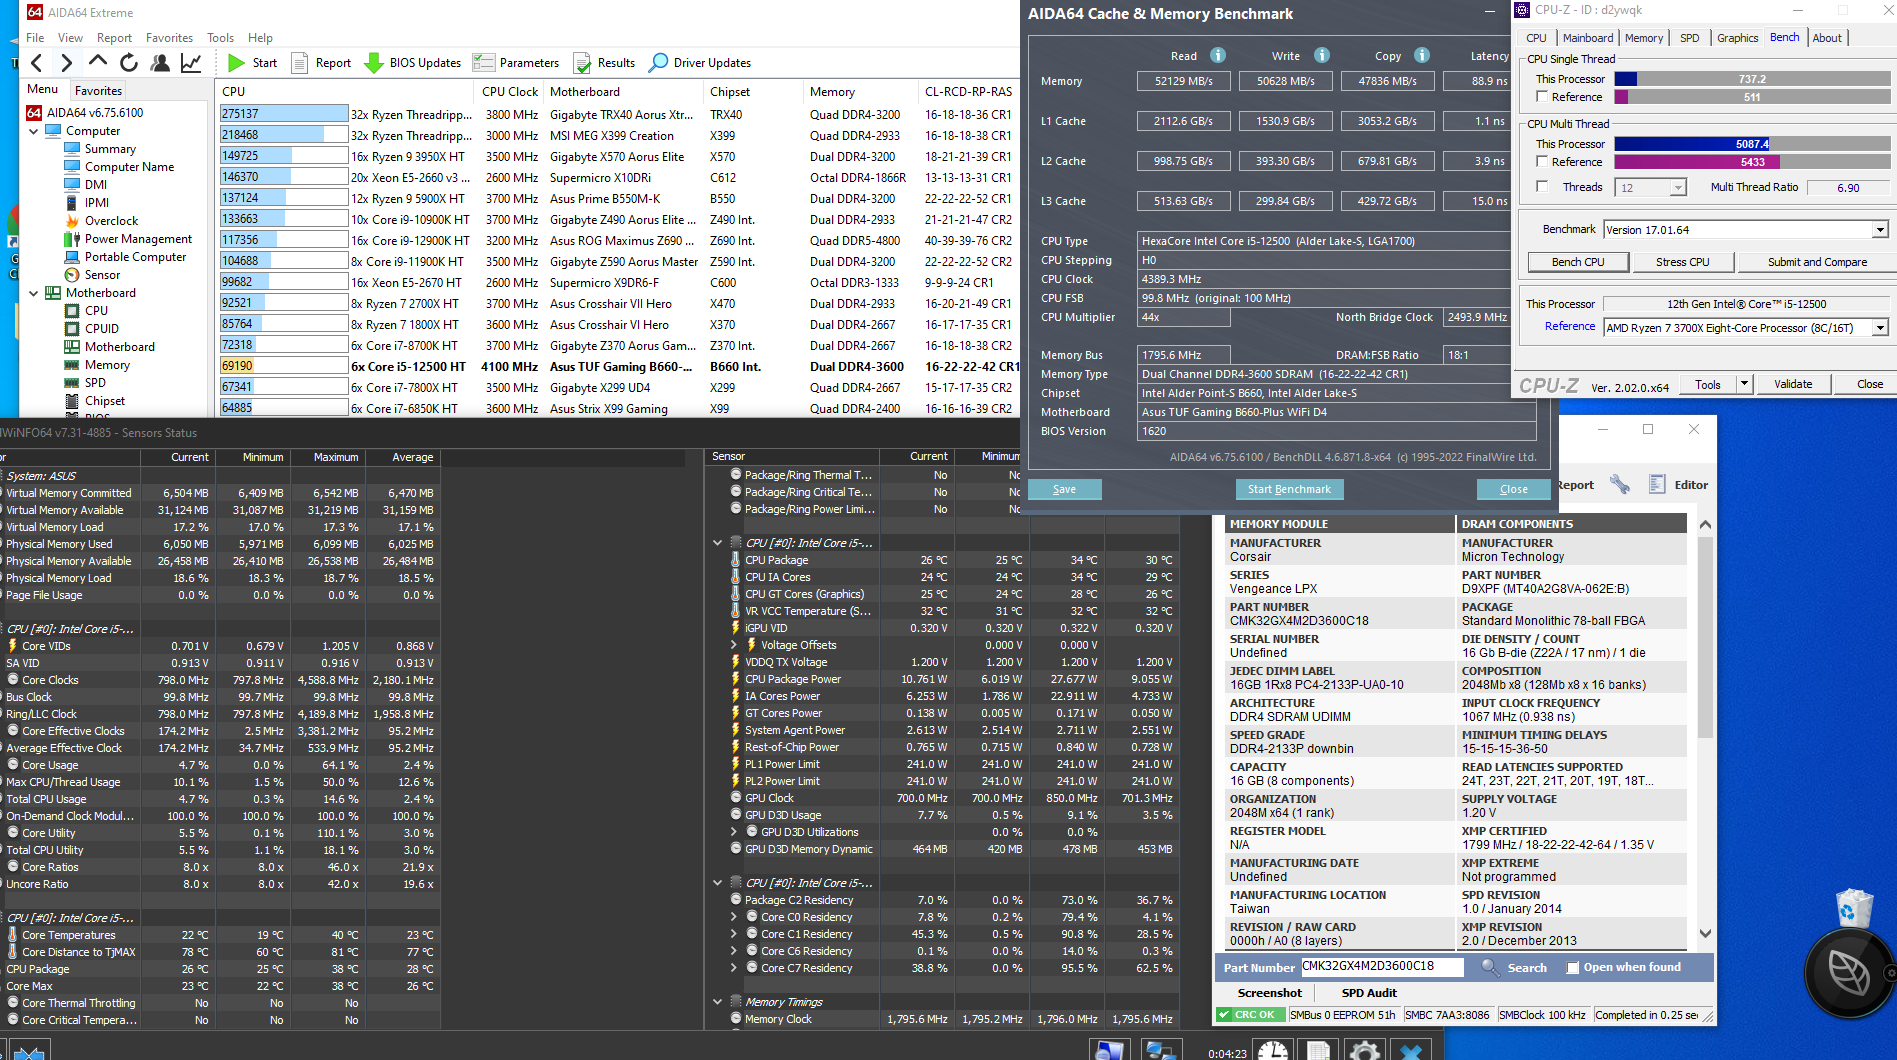Click HWiNFO clock timer icon
This screenshot has height=1060, width=1897.
point(1273,1050)
